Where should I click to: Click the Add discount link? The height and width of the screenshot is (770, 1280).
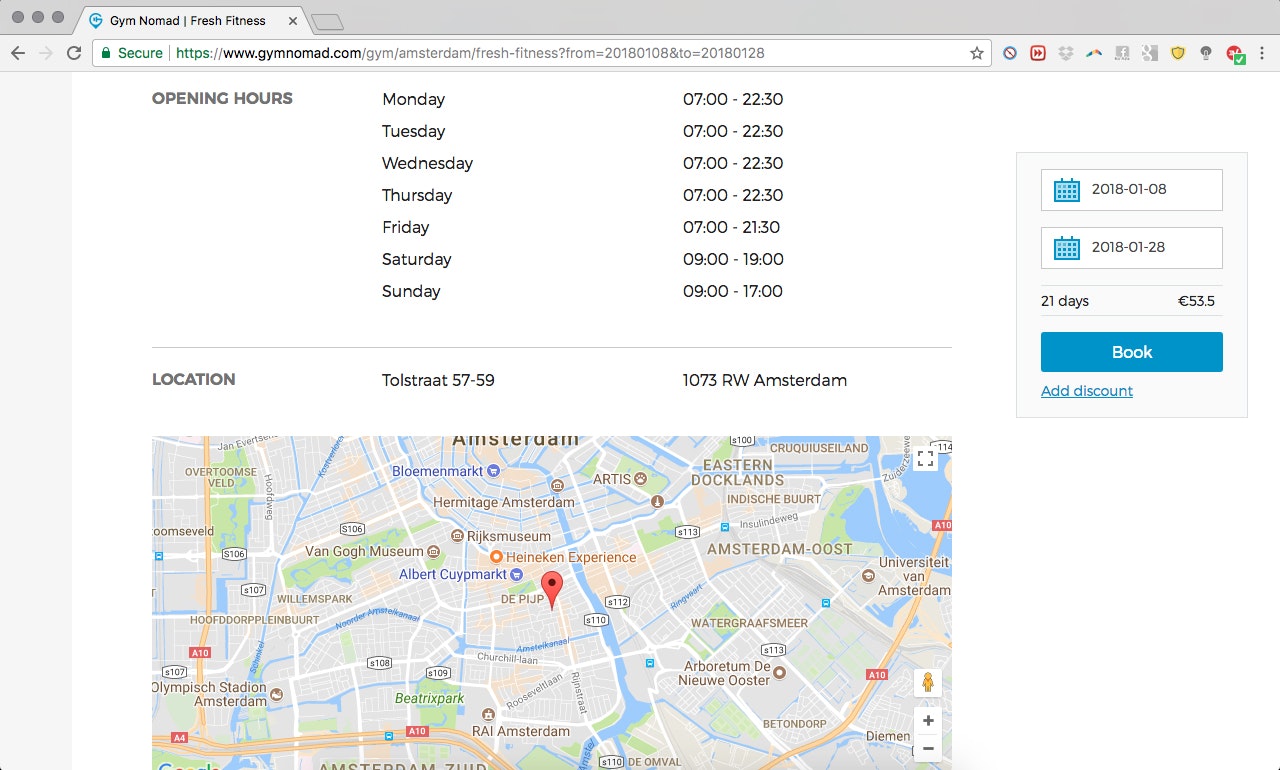(x=1087, y=391)
